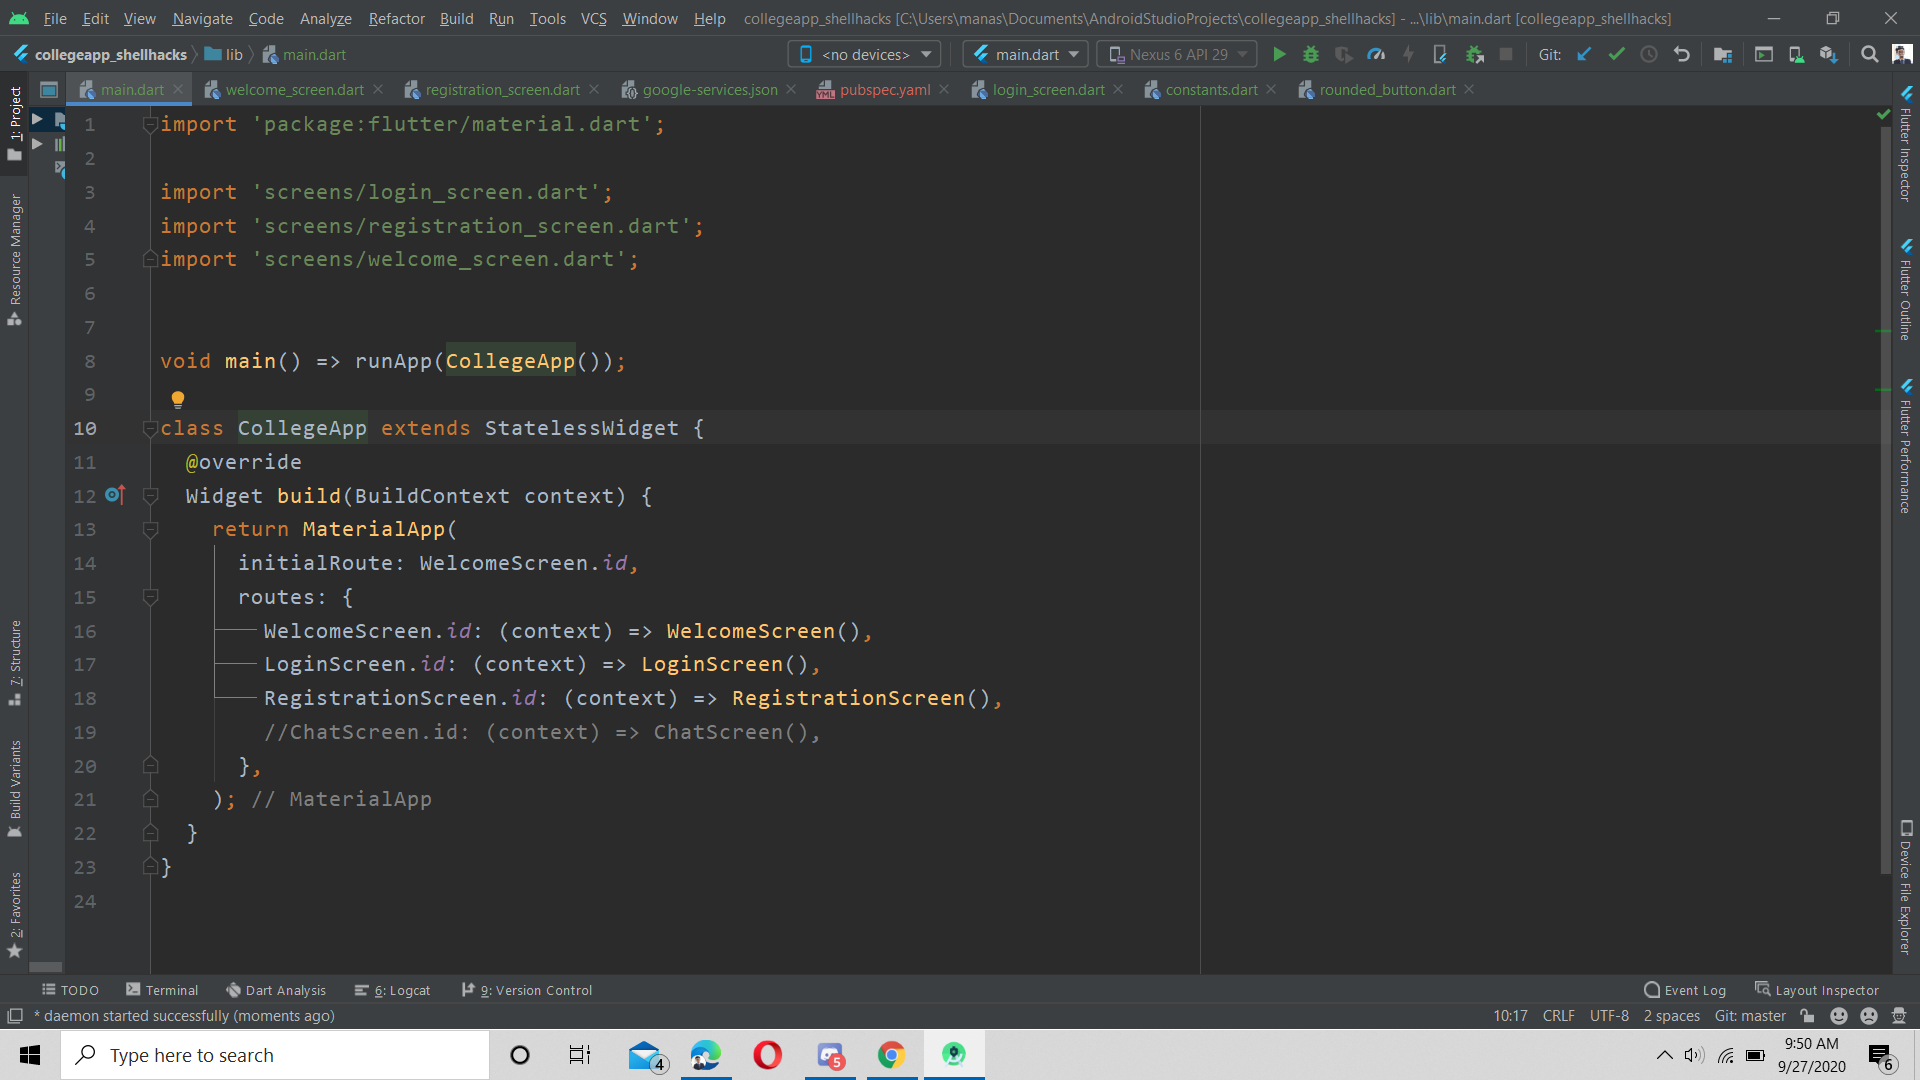Collapse the CollegeApp class fold marker
Image resolution: width=1920 pixels, height=1080 pixels.
(150, 429)
